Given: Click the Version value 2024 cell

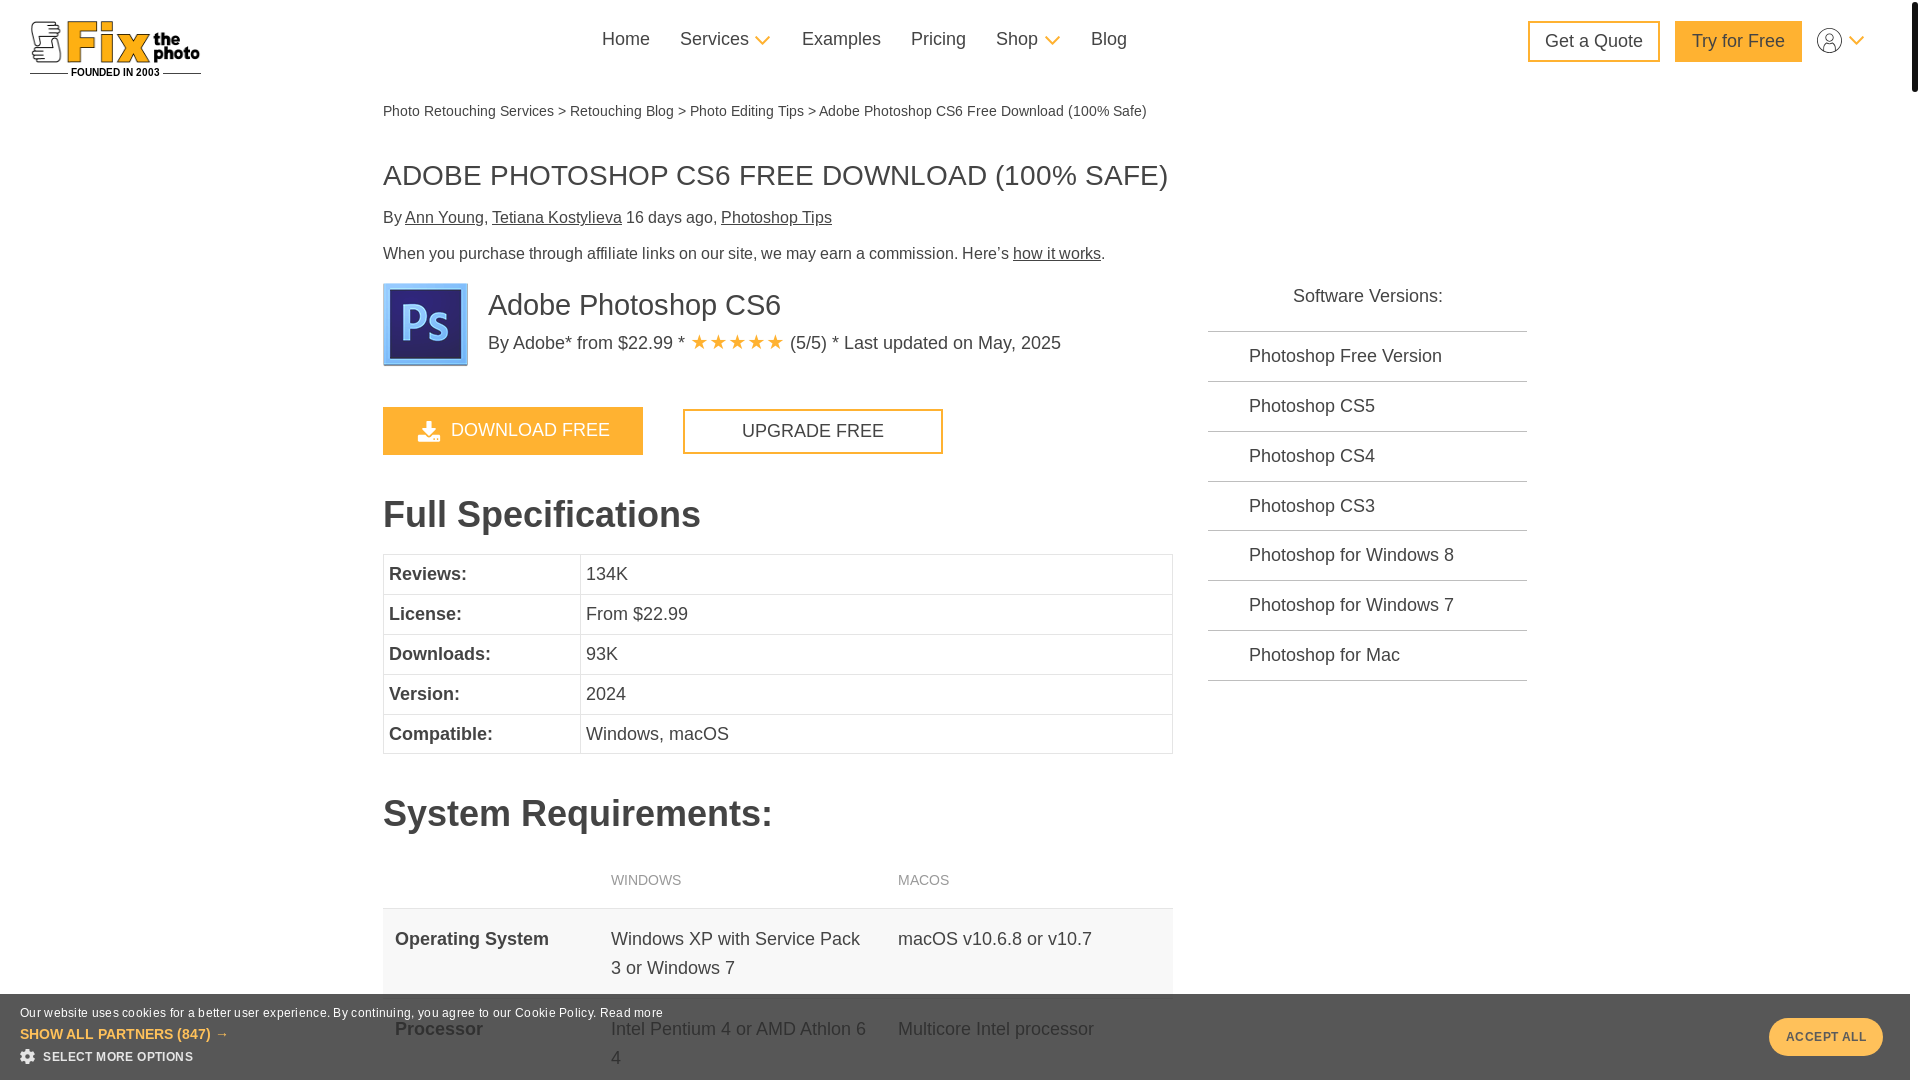Looking at the screenshot, I should coord(876,694).
